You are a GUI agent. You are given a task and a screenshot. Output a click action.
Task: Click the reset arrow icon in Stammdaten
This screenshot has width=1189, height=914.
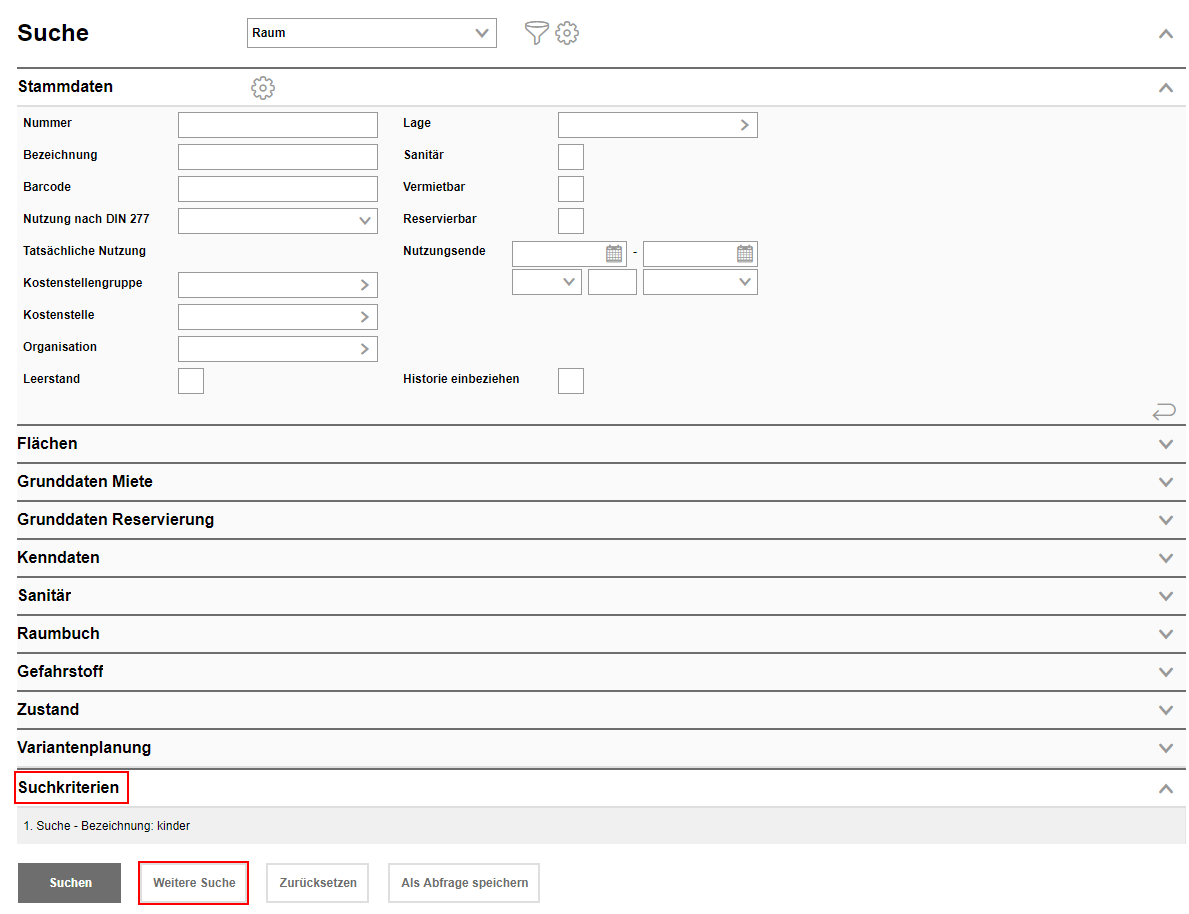(1164, 411)
